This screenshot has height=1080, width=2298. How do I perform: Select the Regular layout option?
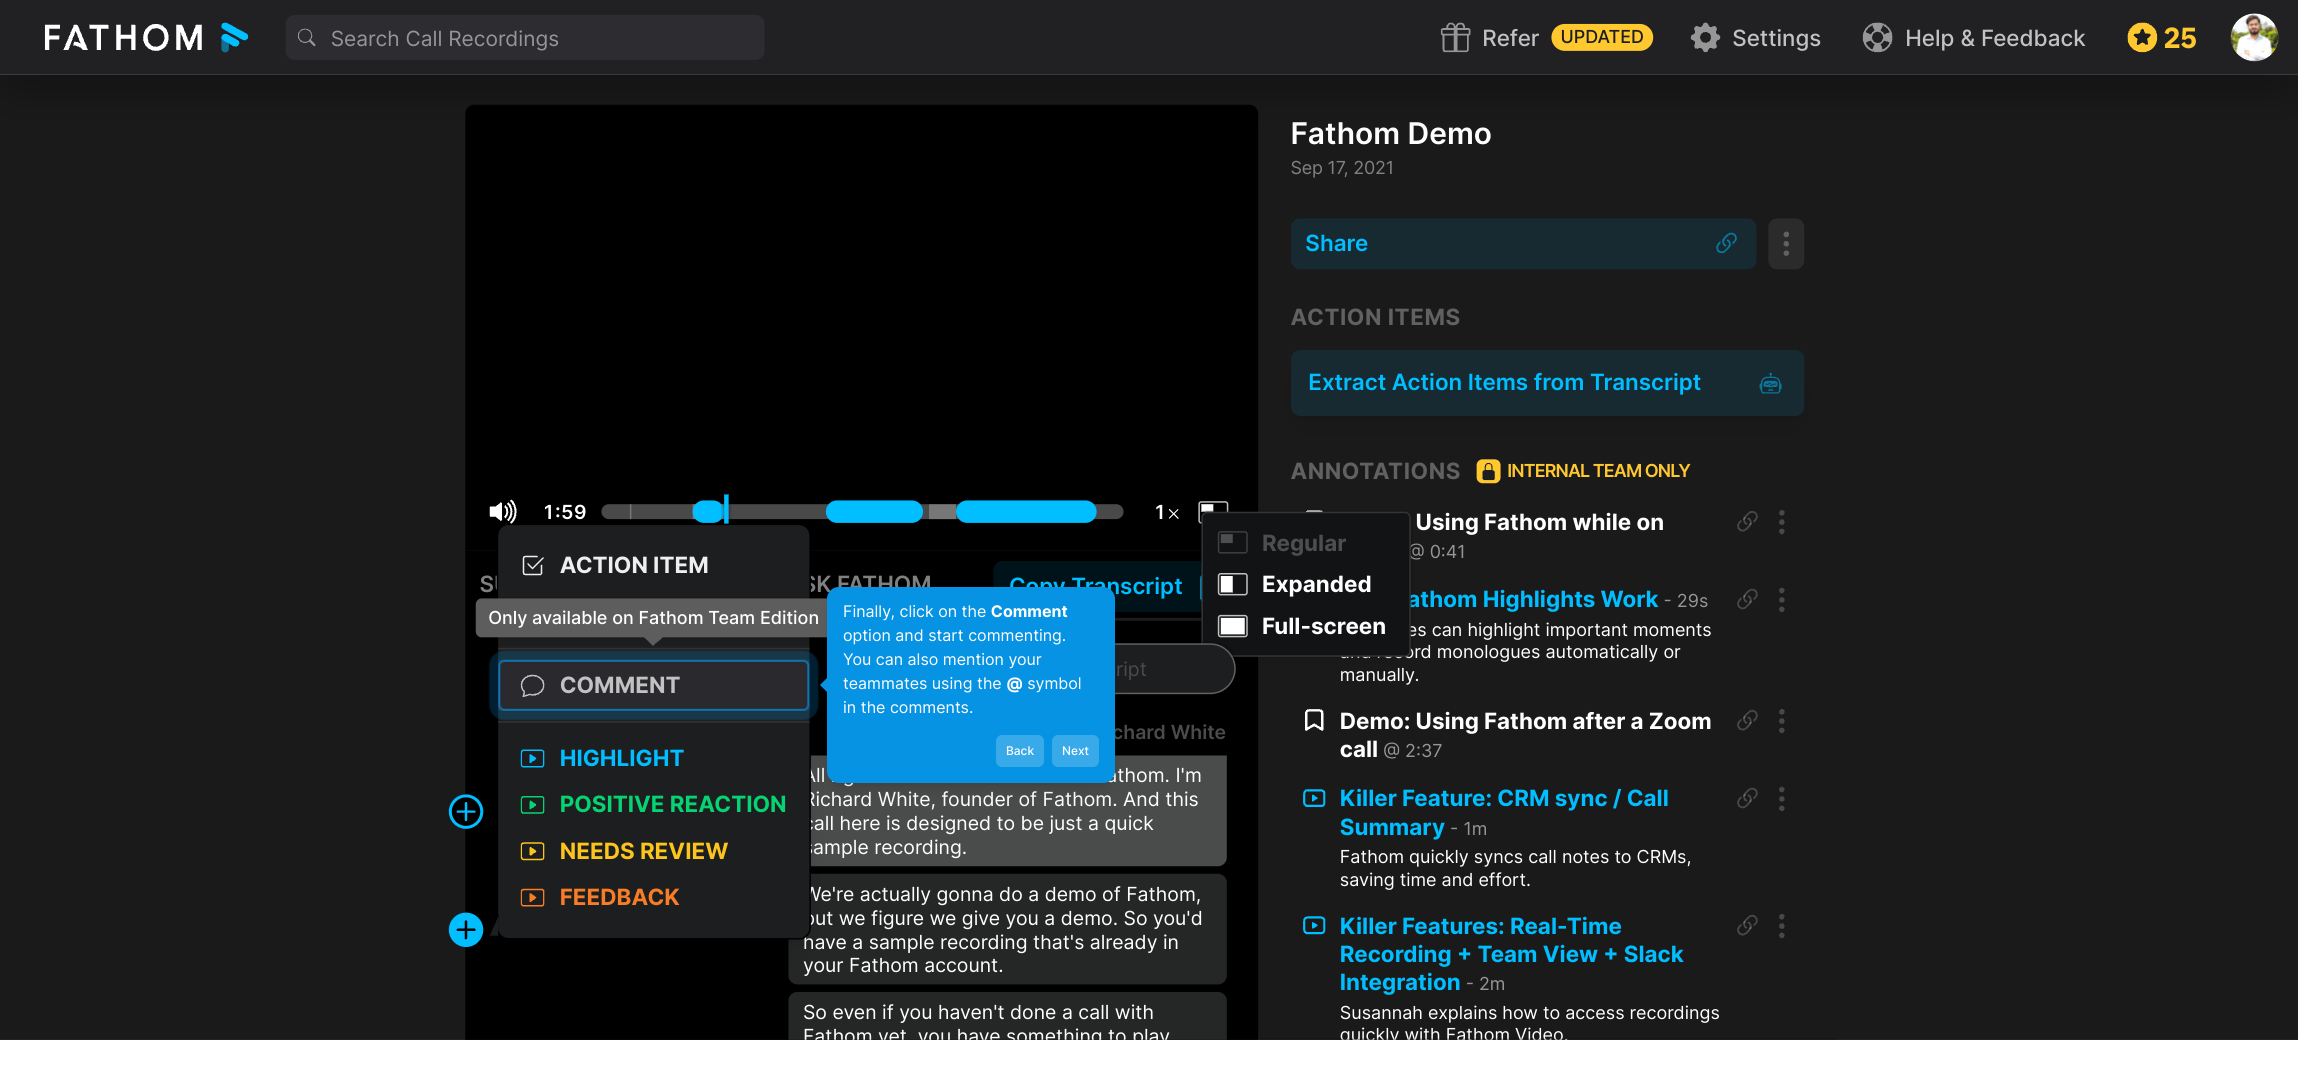click(x=1305, y=543)
